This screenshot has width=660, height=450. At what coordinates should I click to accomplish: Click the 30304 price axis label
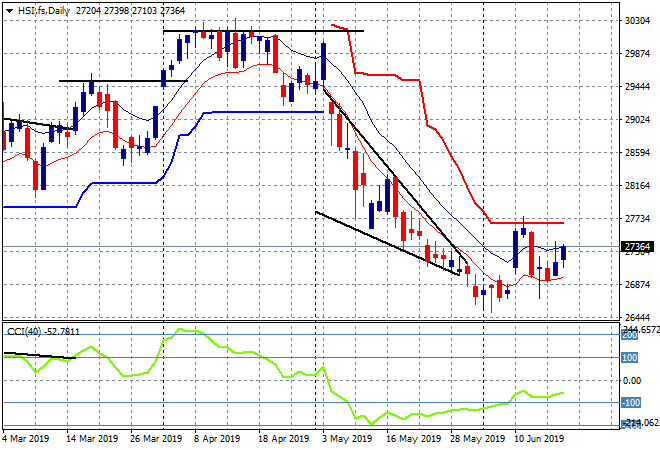point(636,20)
